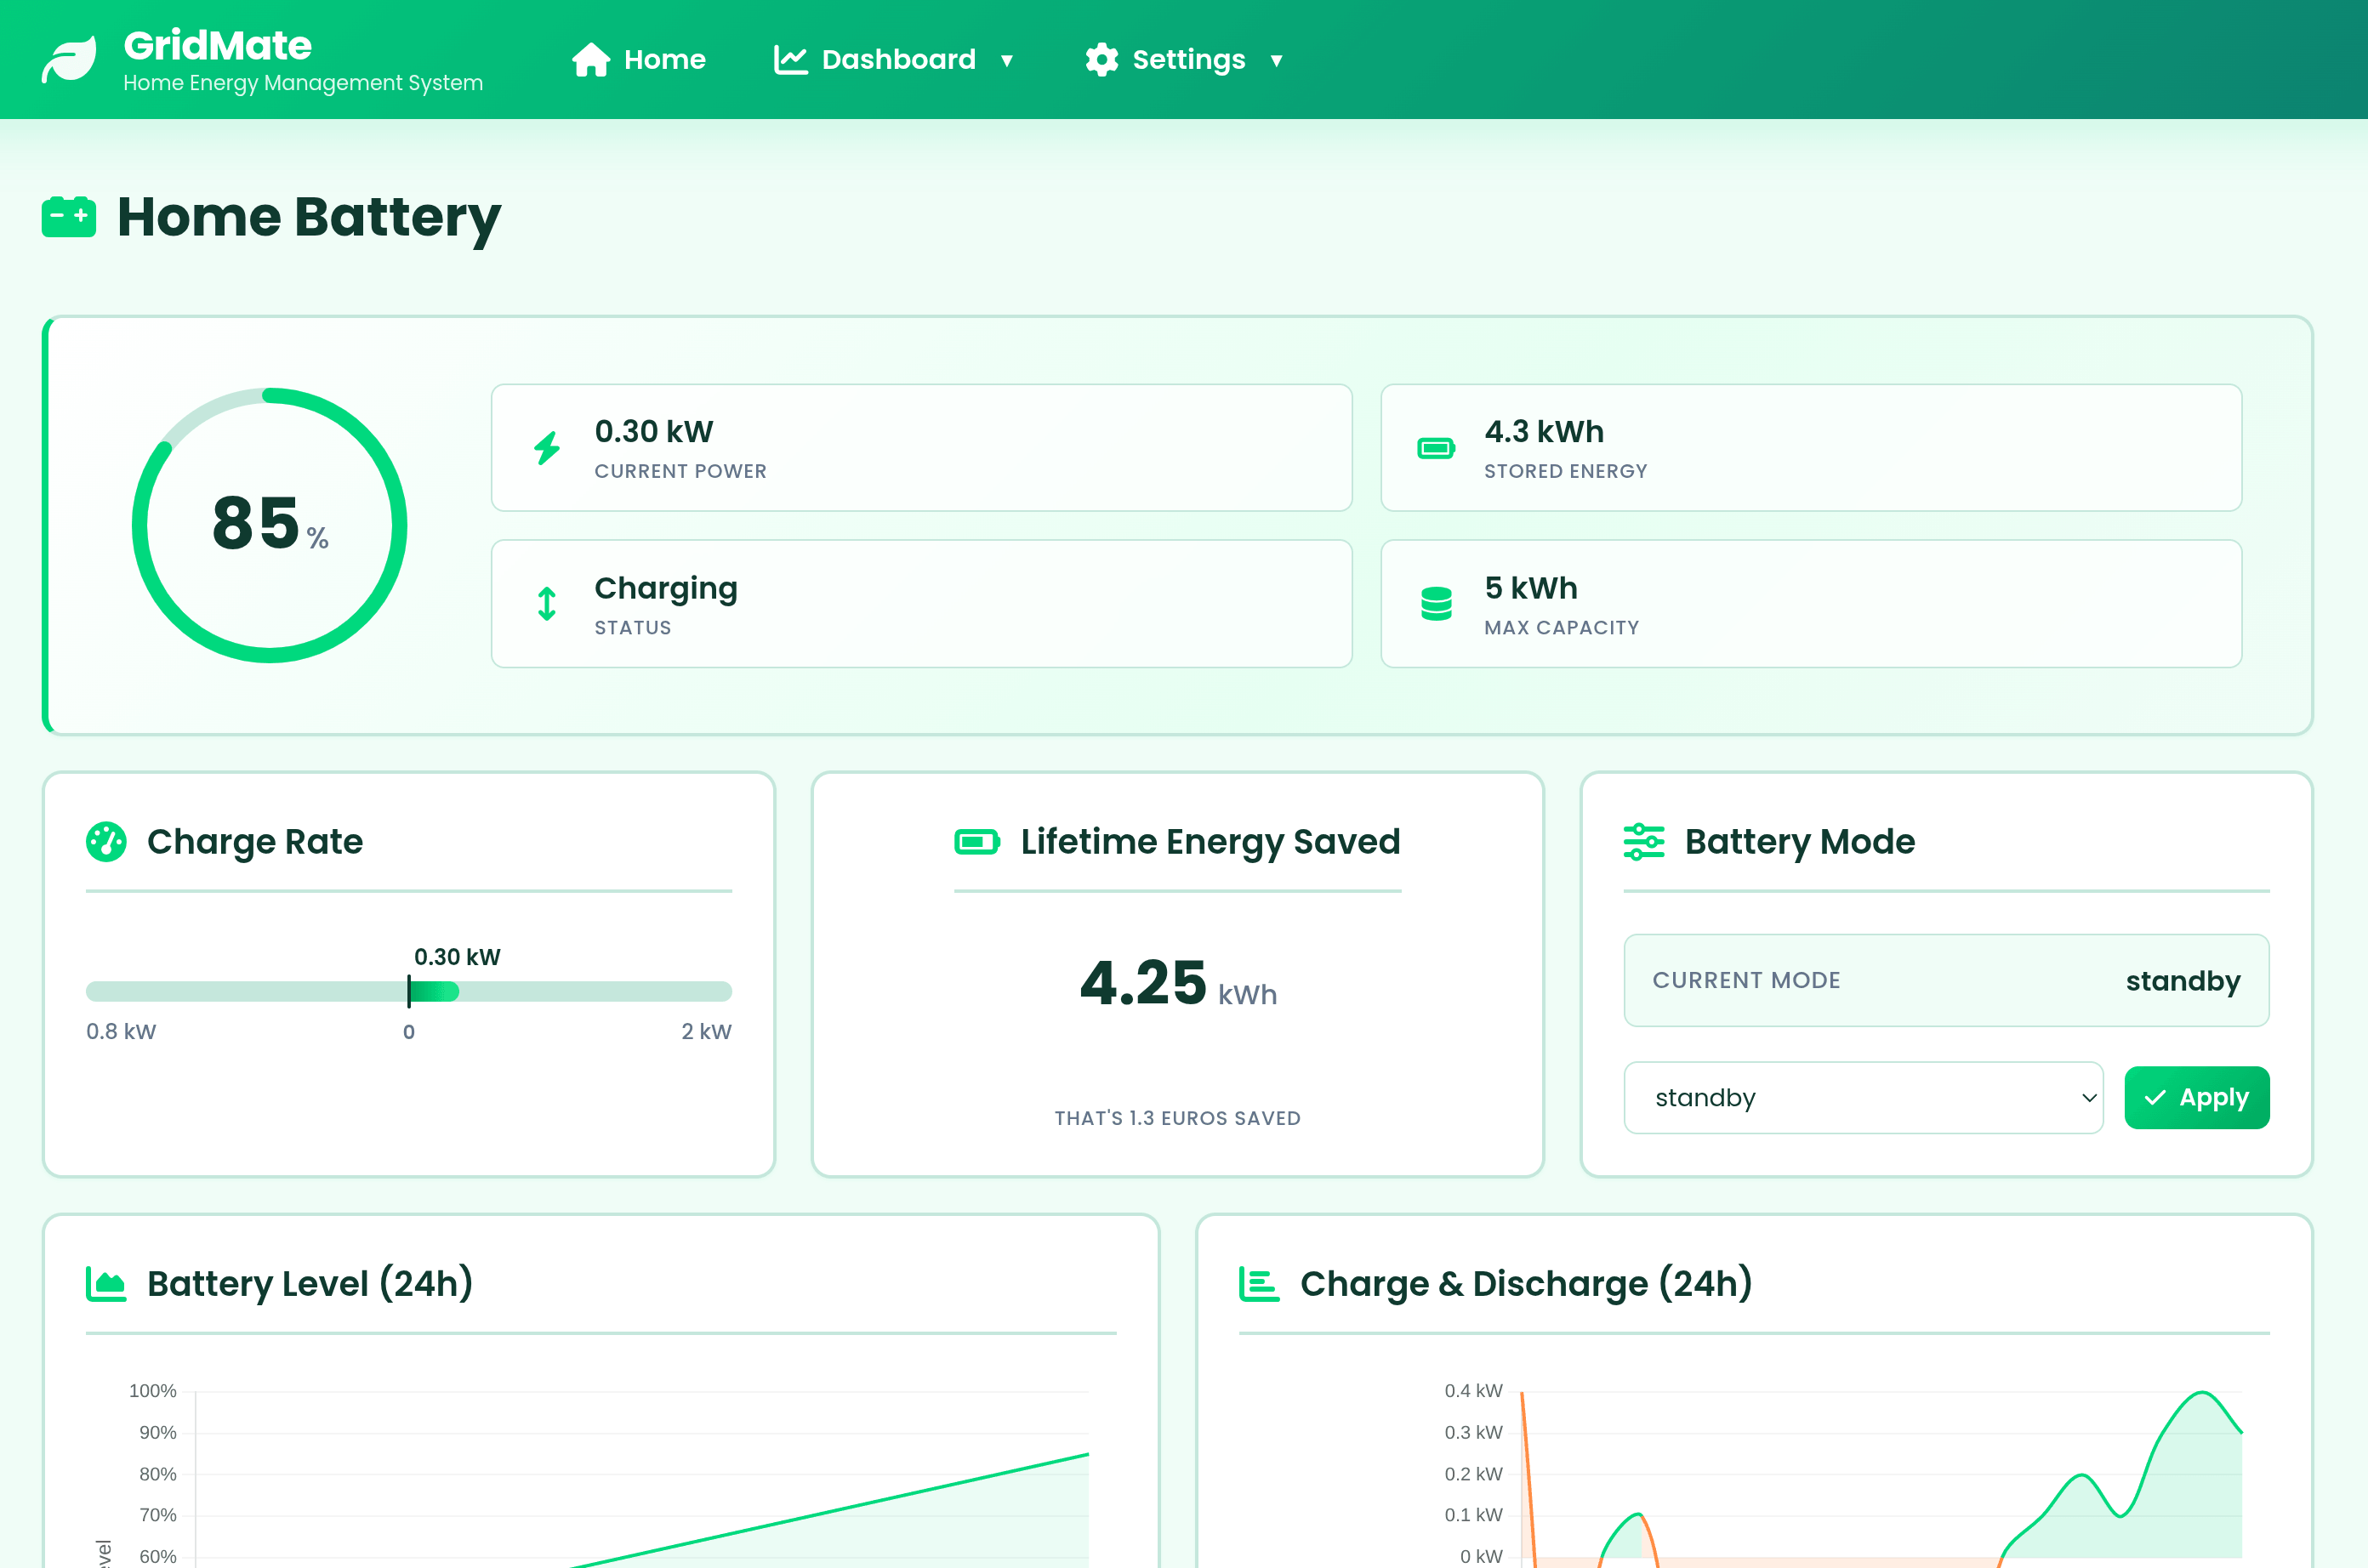Open the Dashboard dropdown menu
The image size is (2368, 1568).
pos(895,59)
